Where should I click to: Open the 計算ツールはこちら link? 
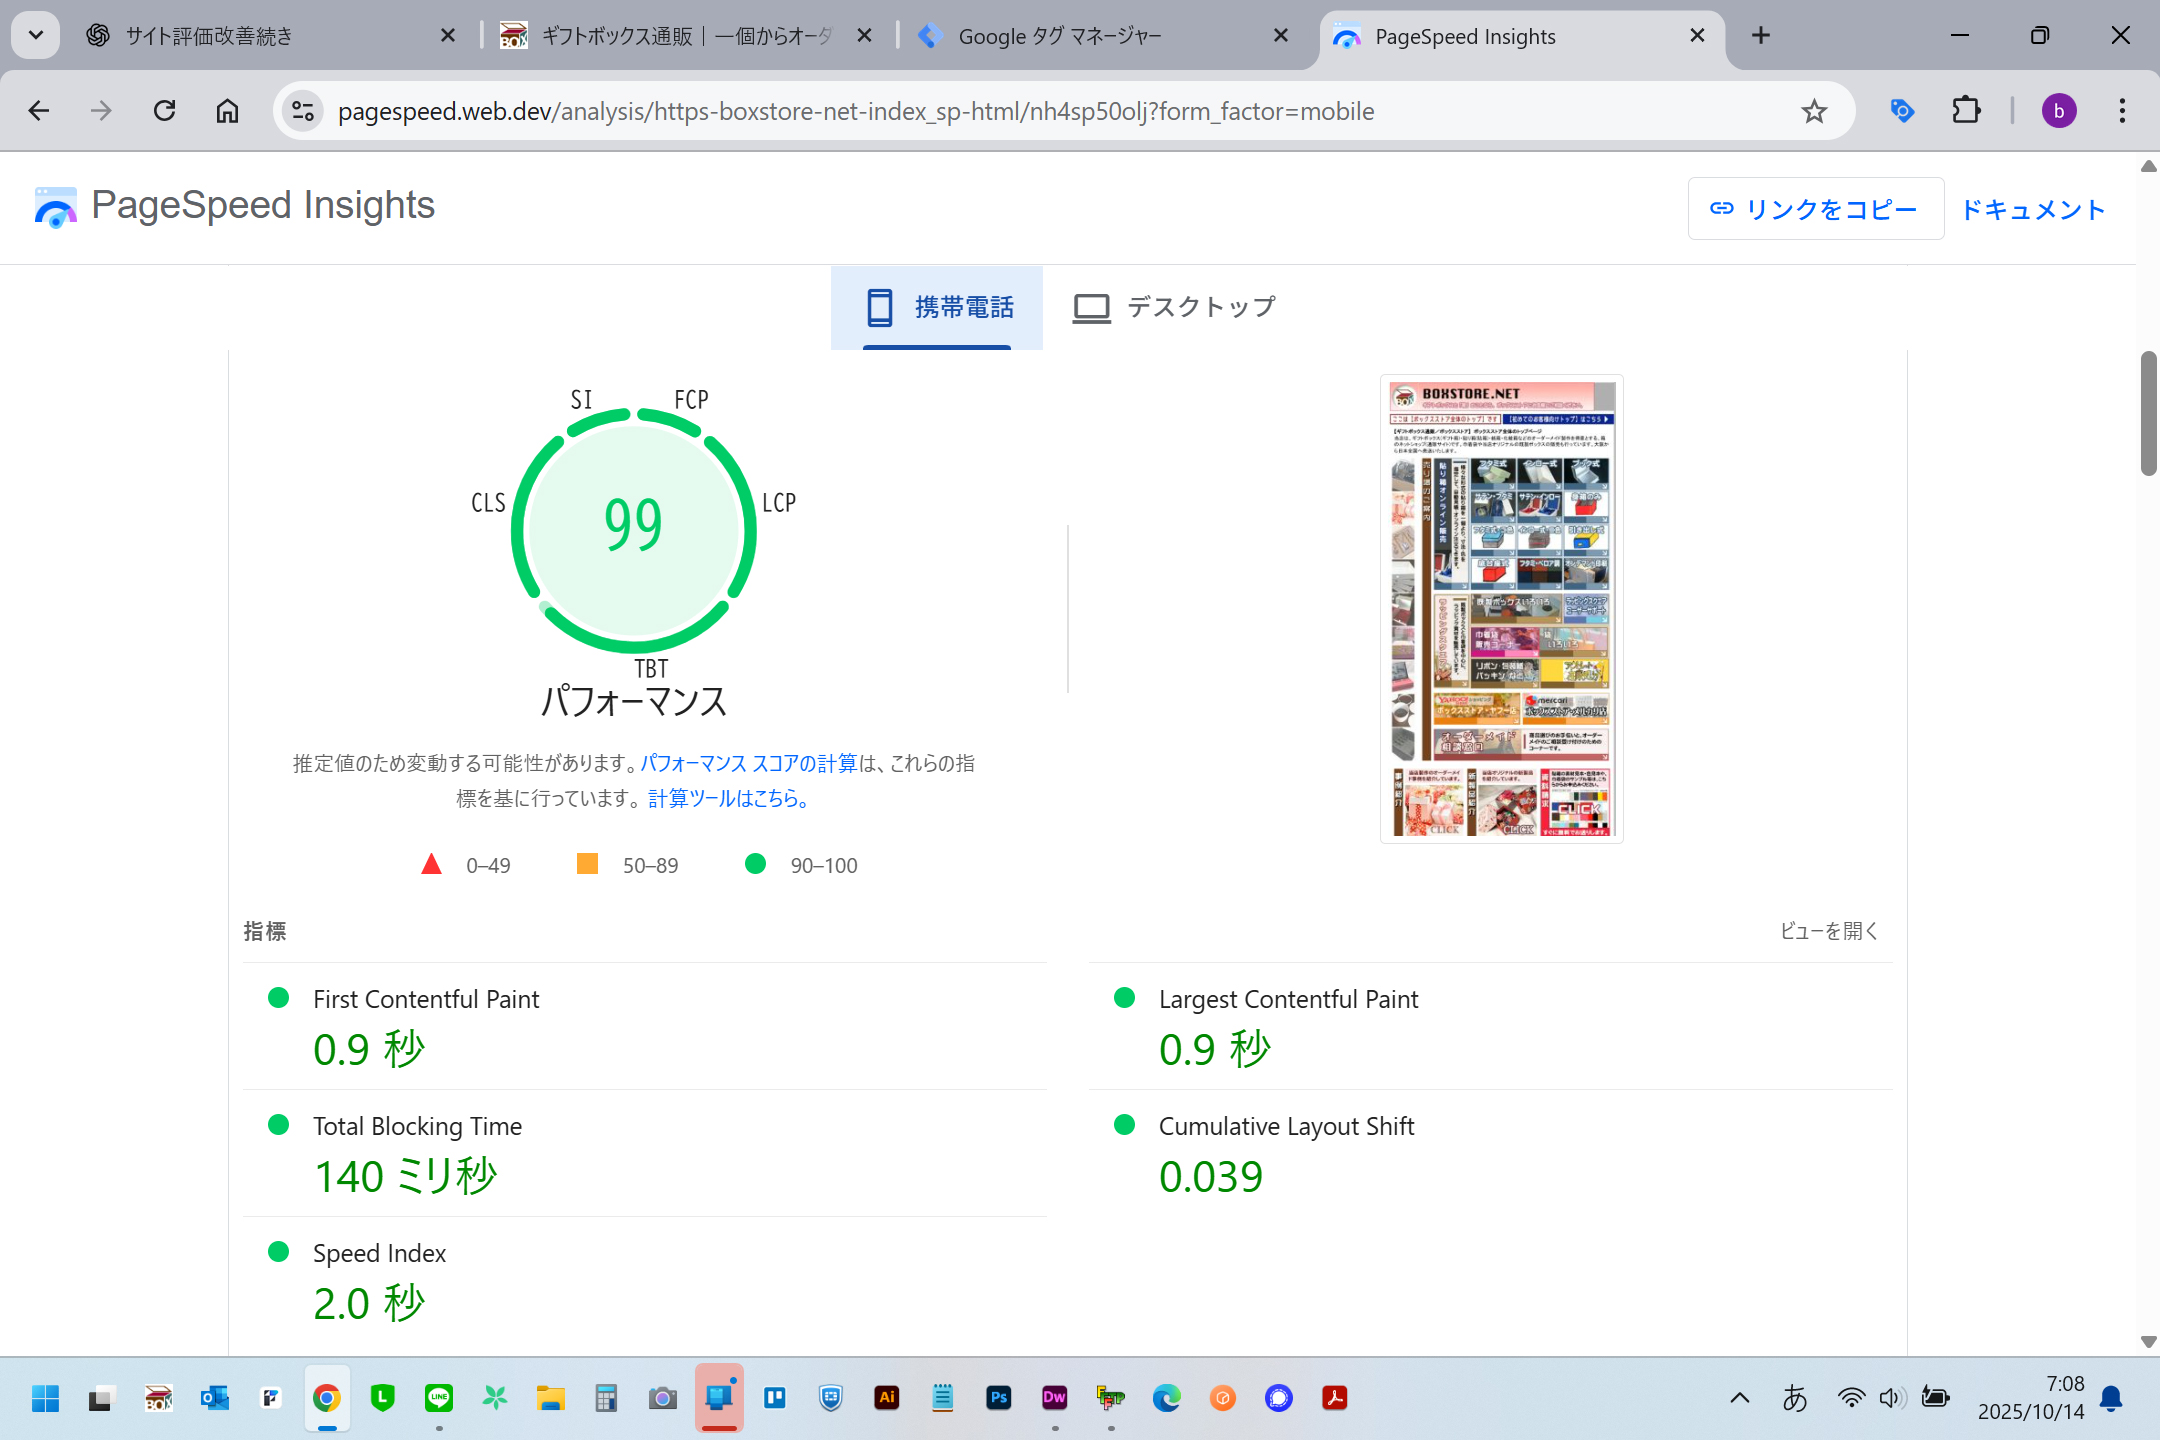pos(728,798)
